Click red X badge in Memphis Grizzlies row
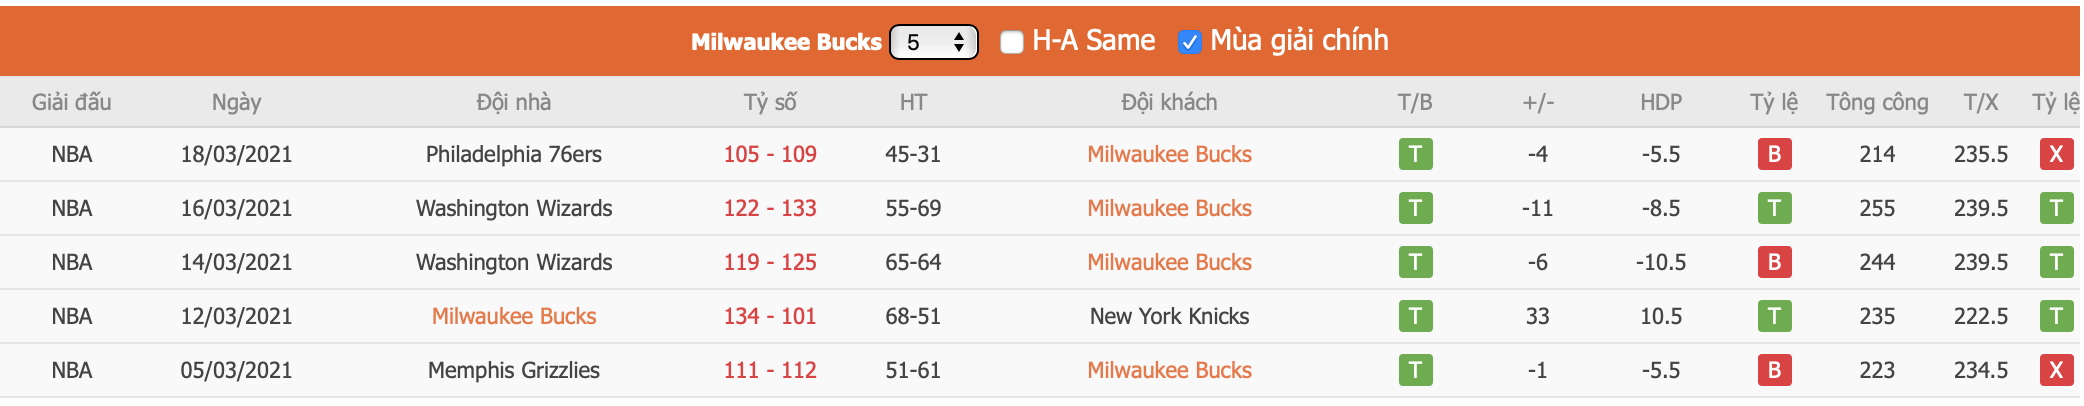2084x406 pixels. pos(2056,370)
